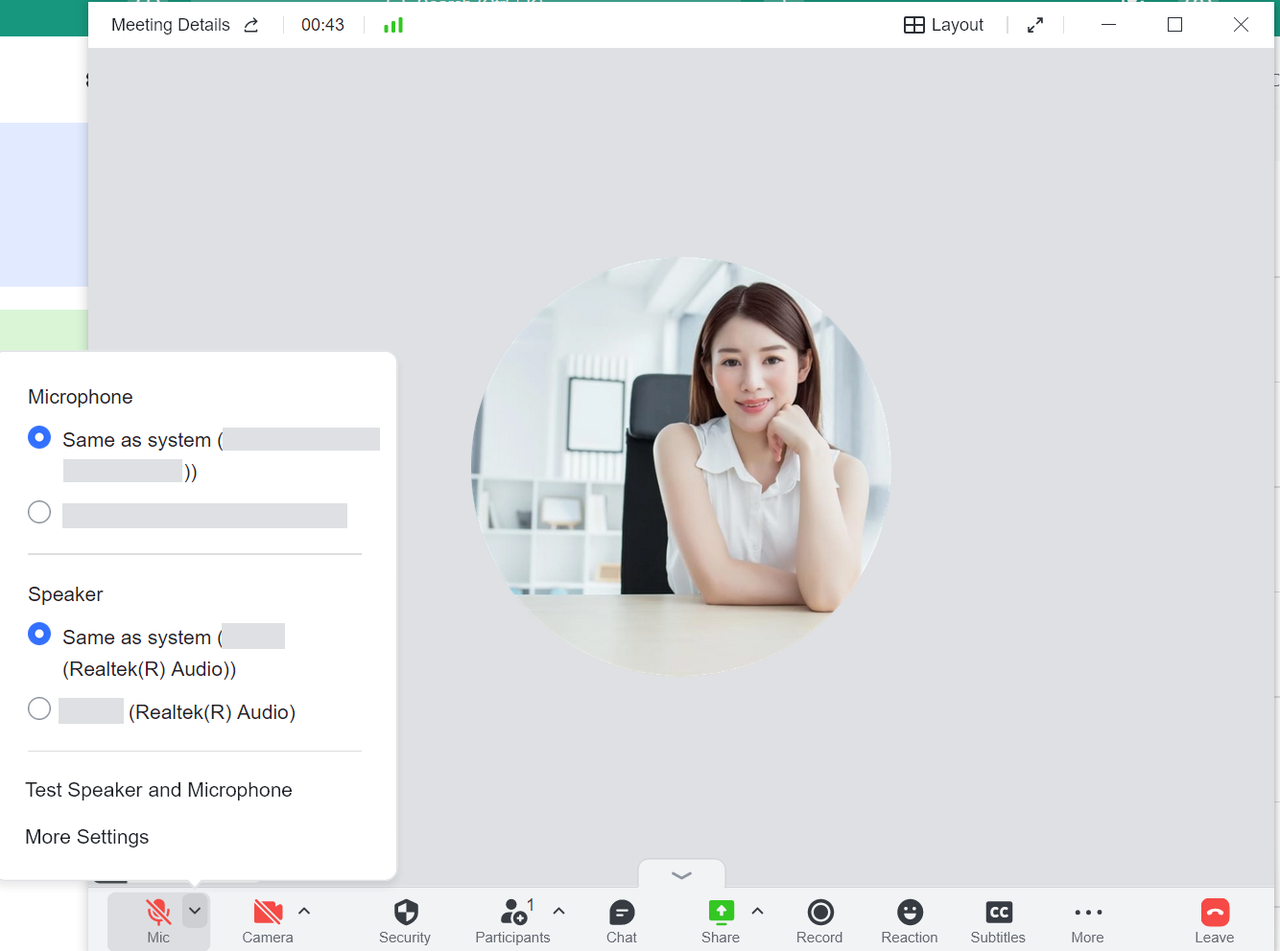Collapse the bottom toolbar via chevron
This screenshot has width=1280, height=951.
coord(682,874)
